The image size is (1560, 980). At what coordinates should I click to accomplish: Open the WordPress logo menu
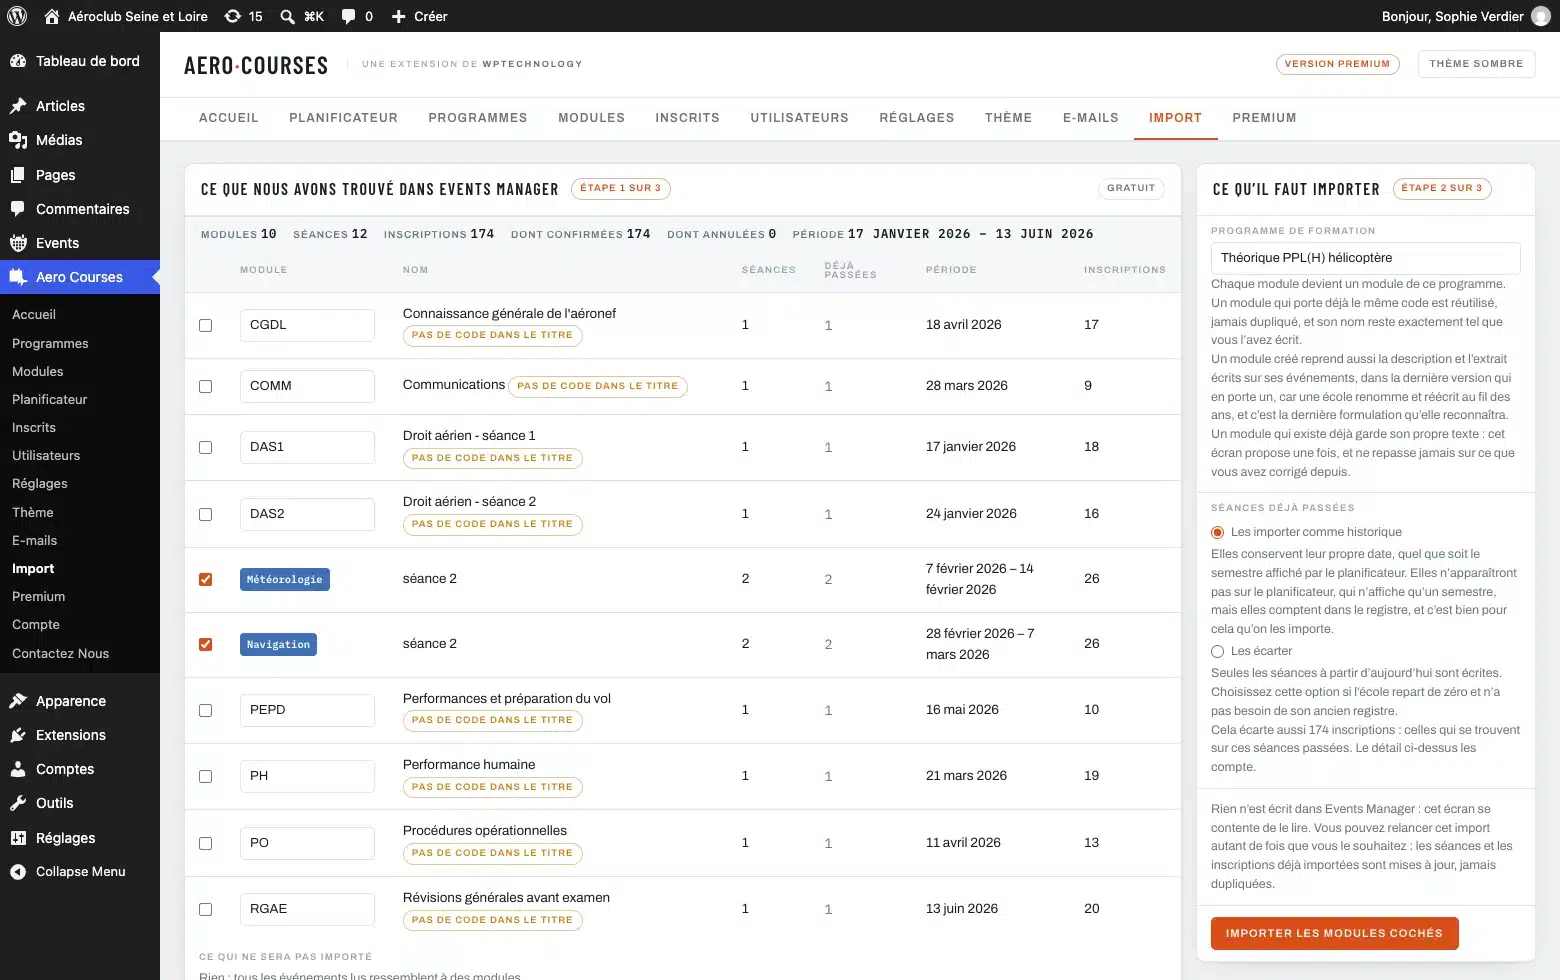pos(17,16)
